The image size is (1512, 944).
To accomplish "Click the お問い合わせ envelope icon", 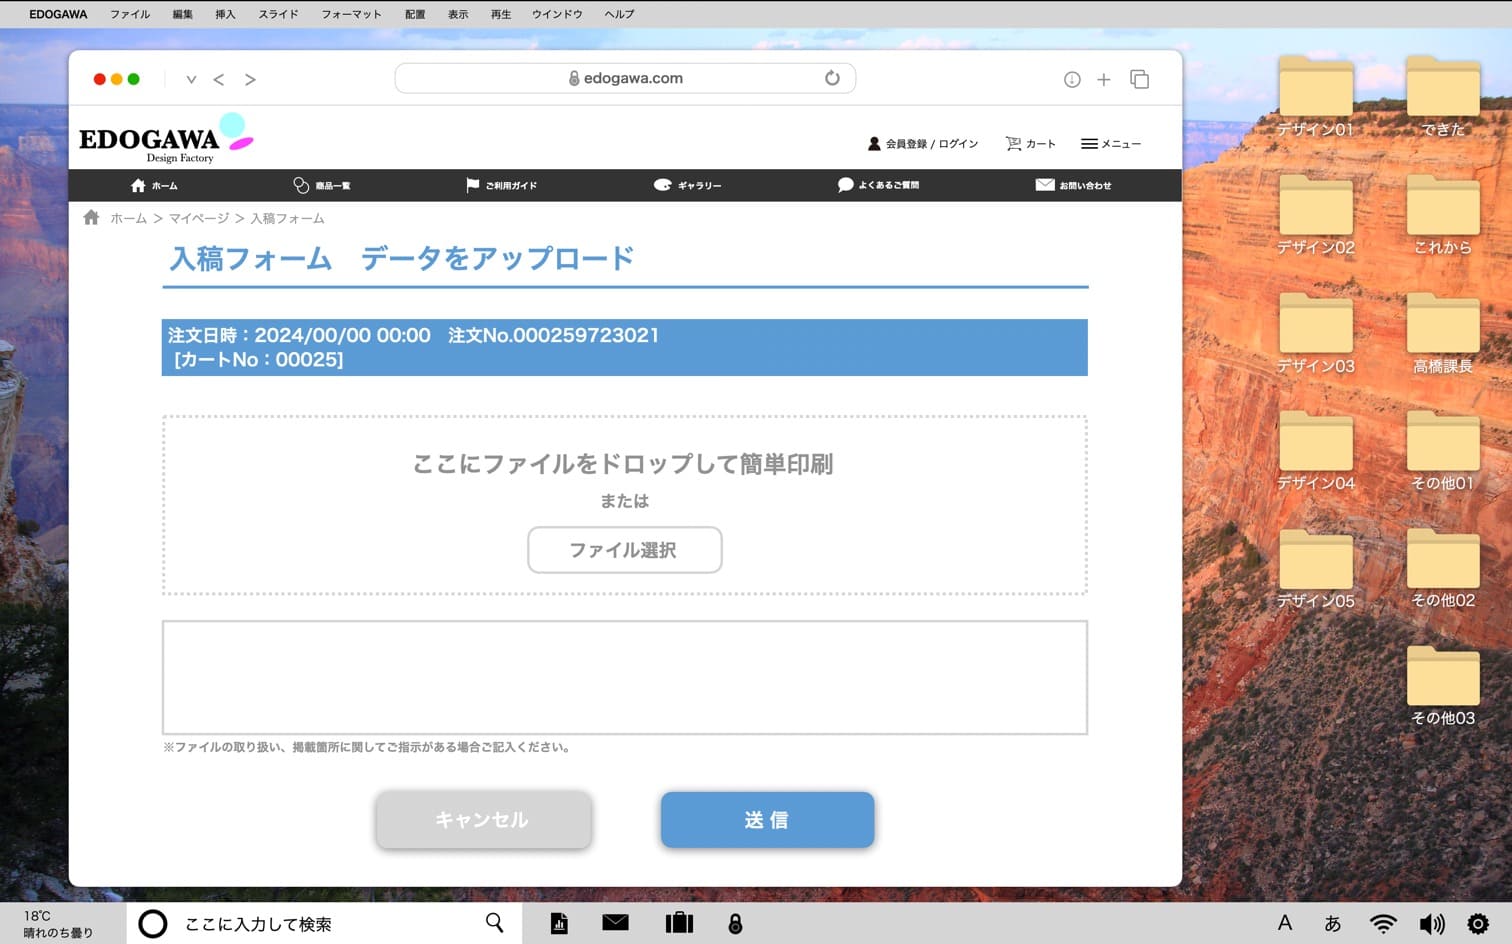I will [1044, 185].
